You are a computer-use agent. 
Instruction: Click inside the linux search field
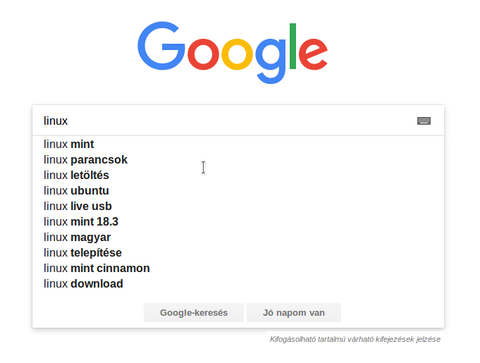227,121
